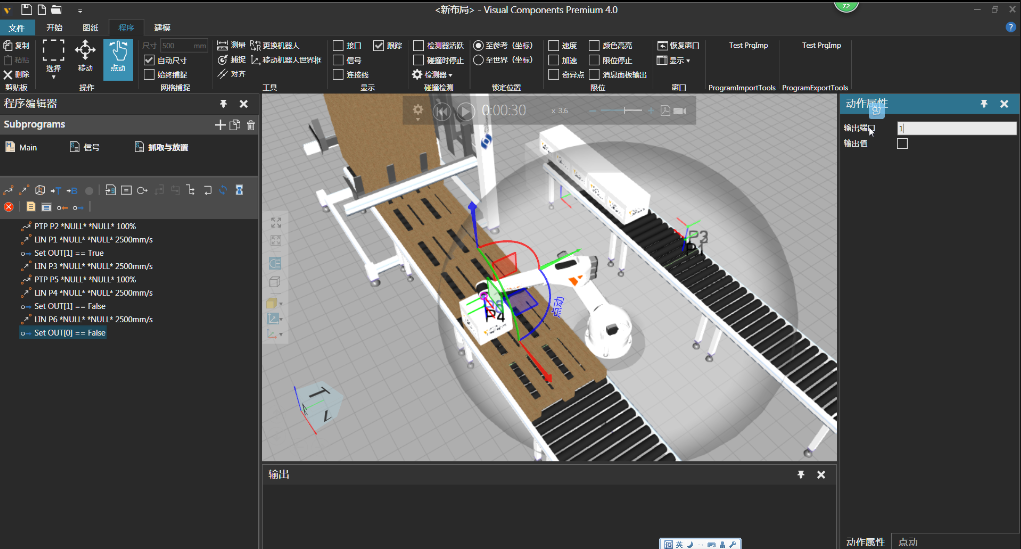1021x549 pixels.
Task: Click the 输出端口 input field
Action: [957, 128]
